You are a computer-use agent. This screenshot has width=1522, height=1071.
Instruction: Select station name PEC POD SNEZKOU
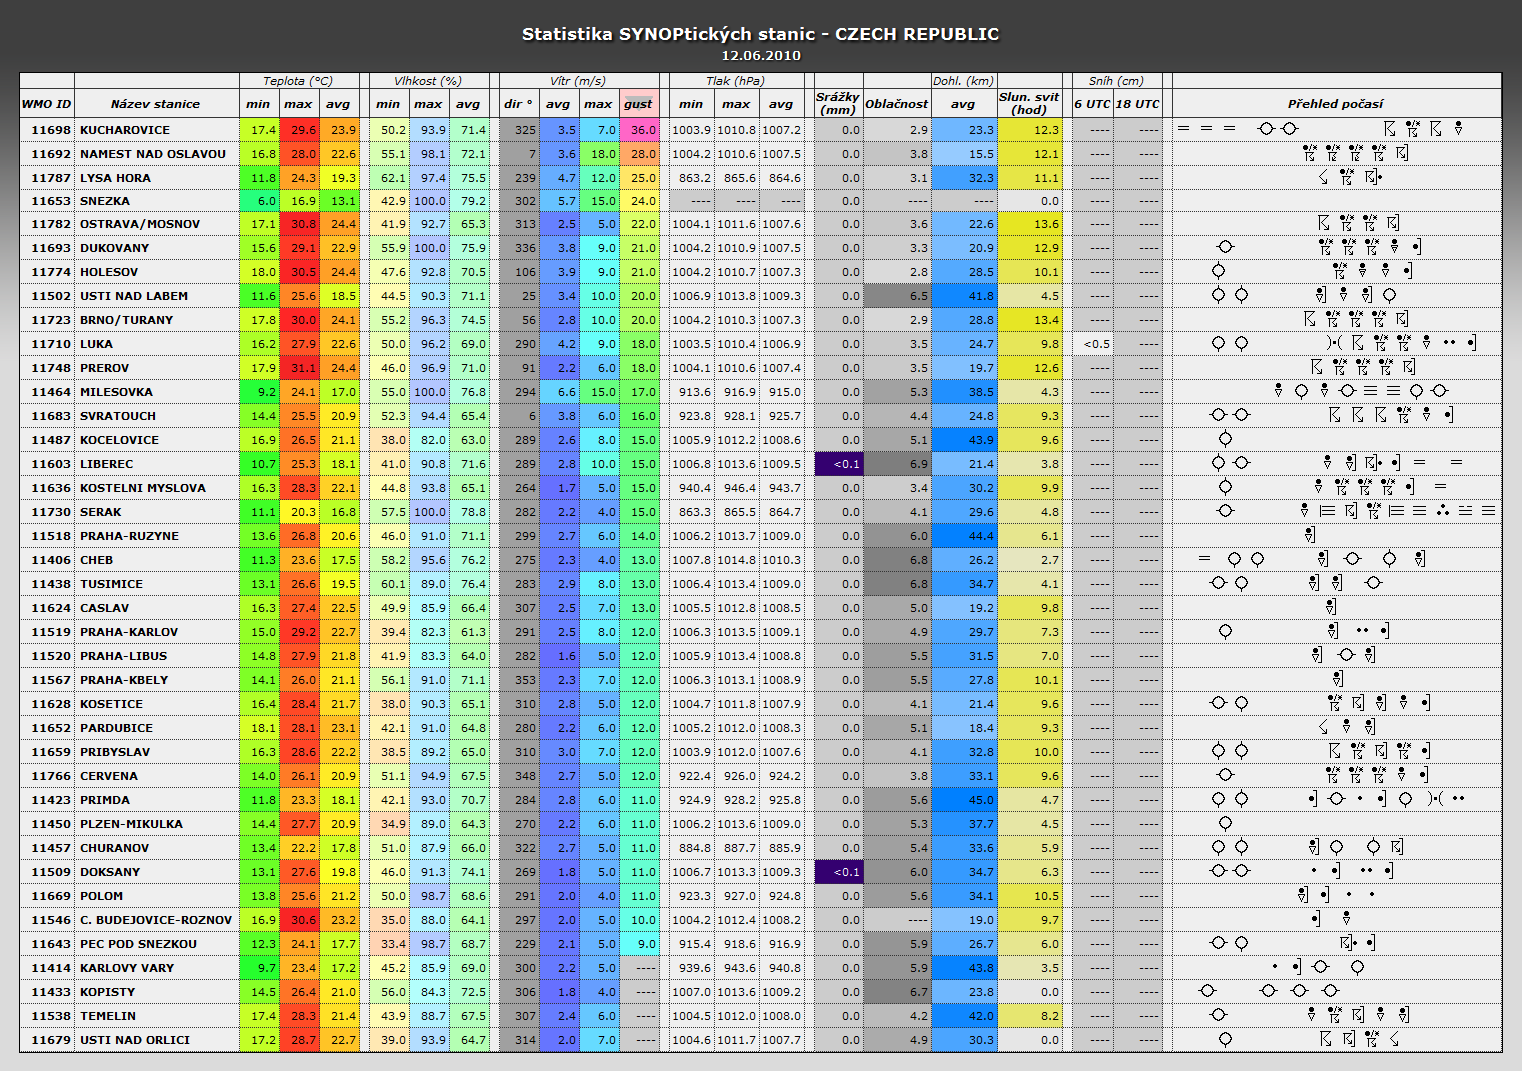click(138, 944)
